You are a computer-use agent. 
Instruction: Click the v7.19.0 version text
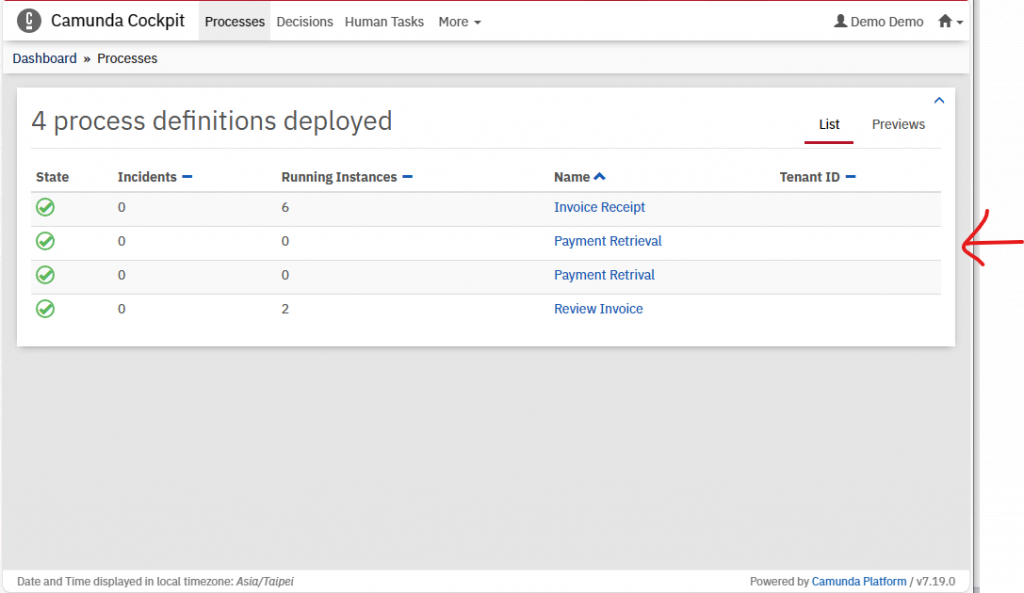(x=935, y=581)
